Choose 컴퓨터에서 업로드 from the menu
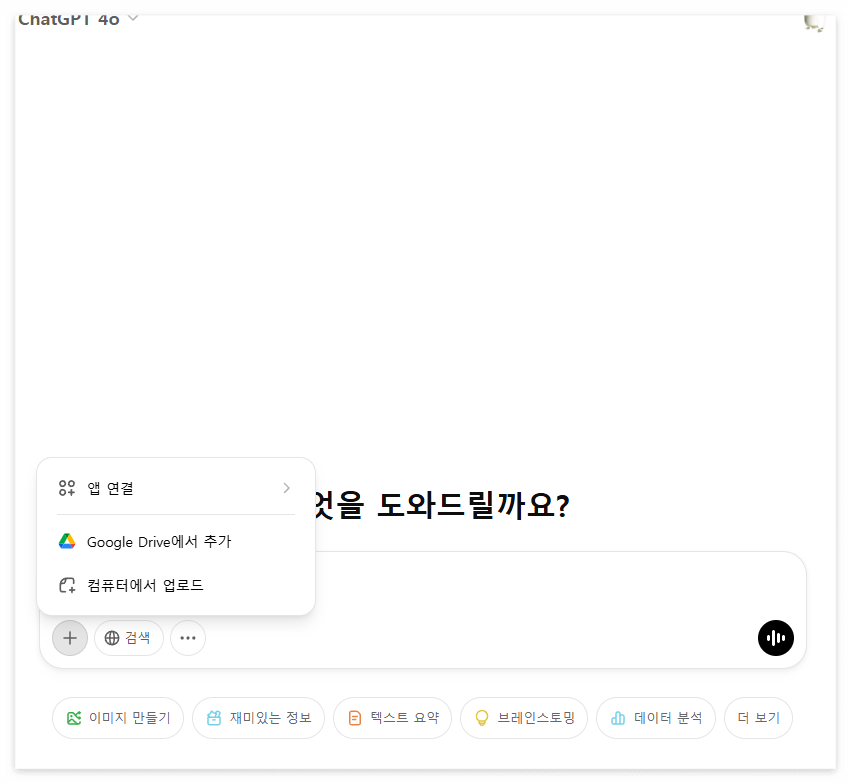This screenshot has height=784, width=851. pos(145,585)
